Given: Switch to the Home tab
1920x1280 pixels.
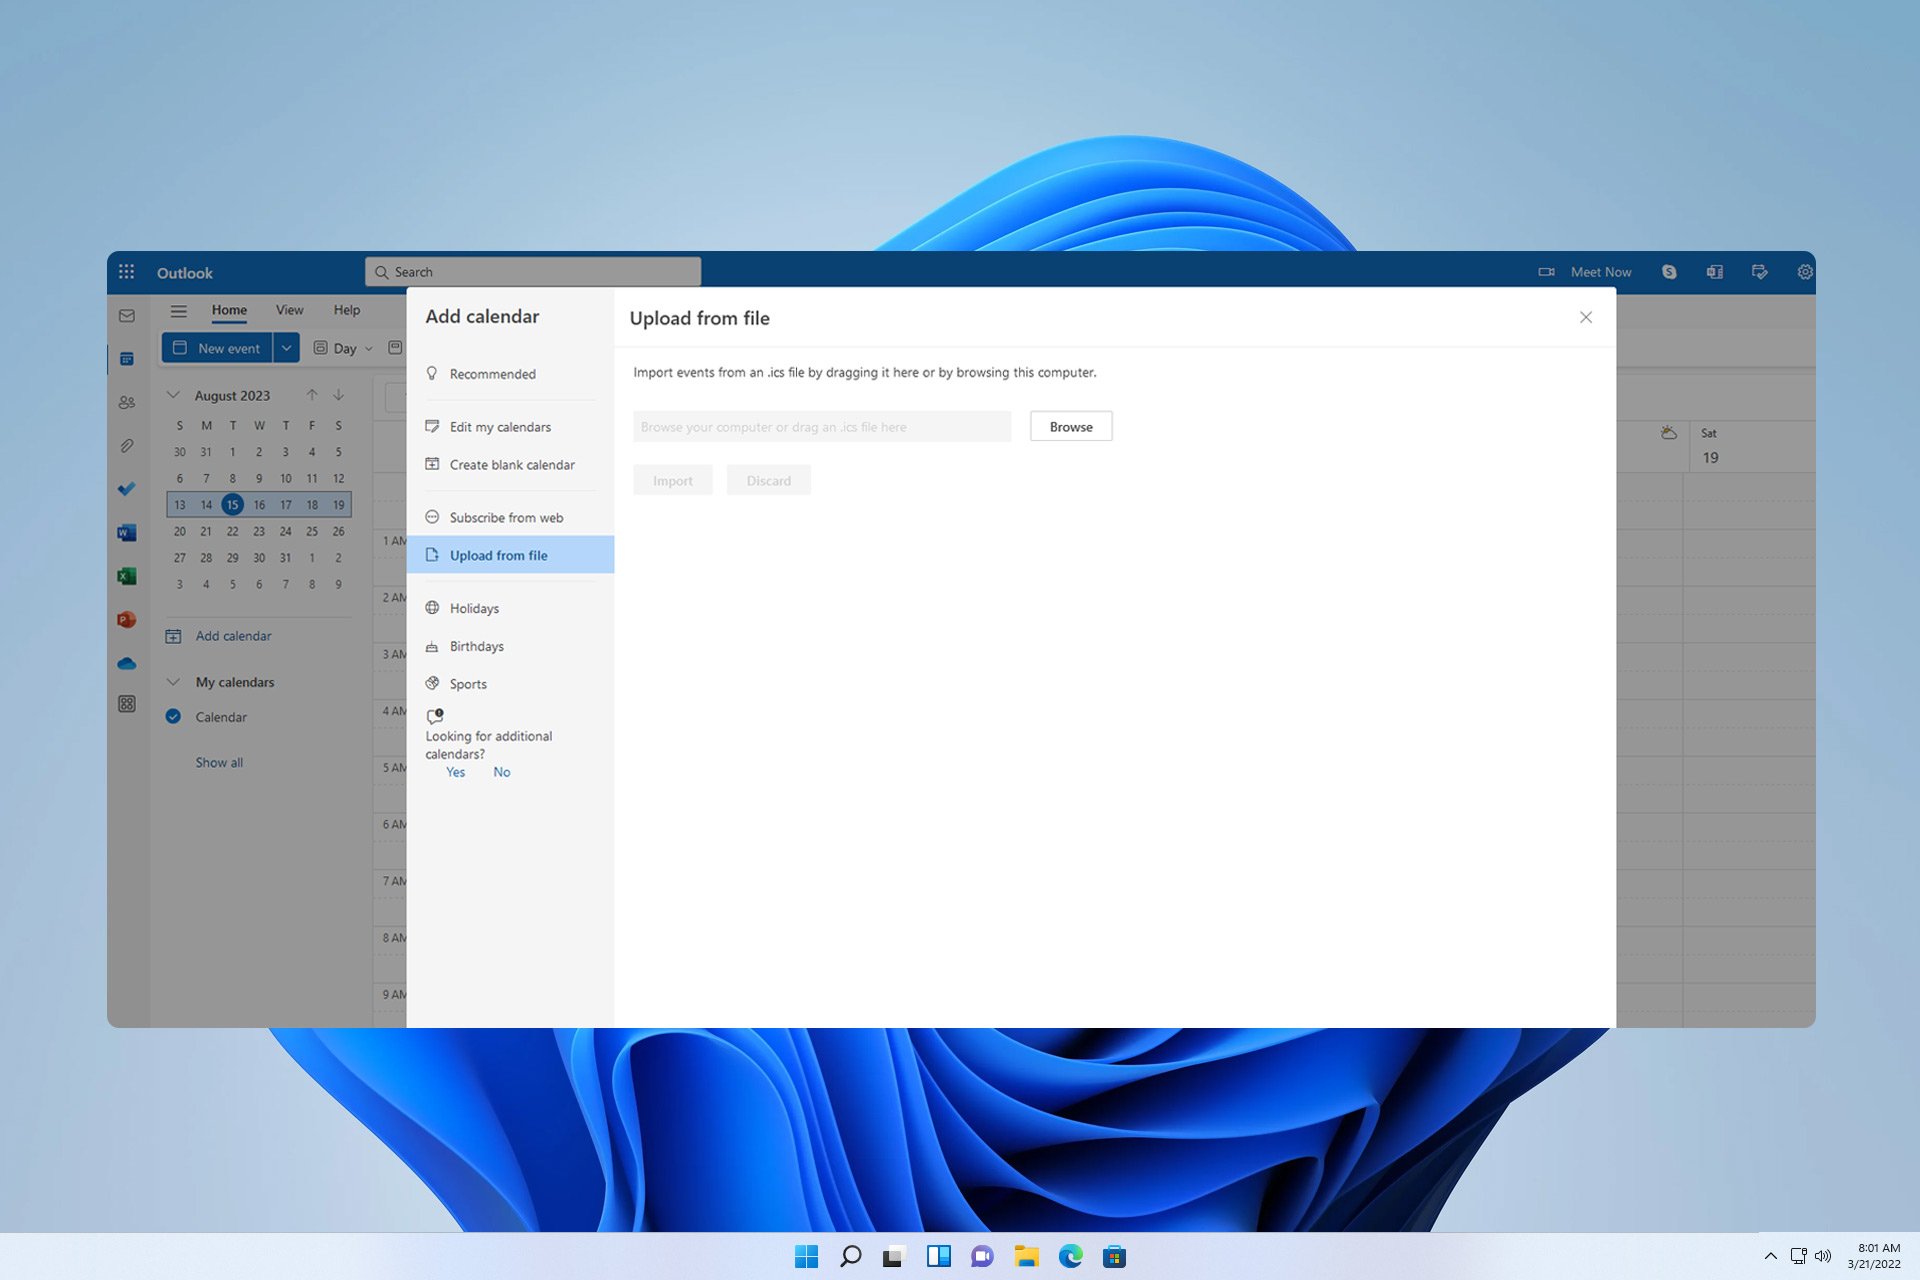Looking at the screenshot, I should coord(229,310).
